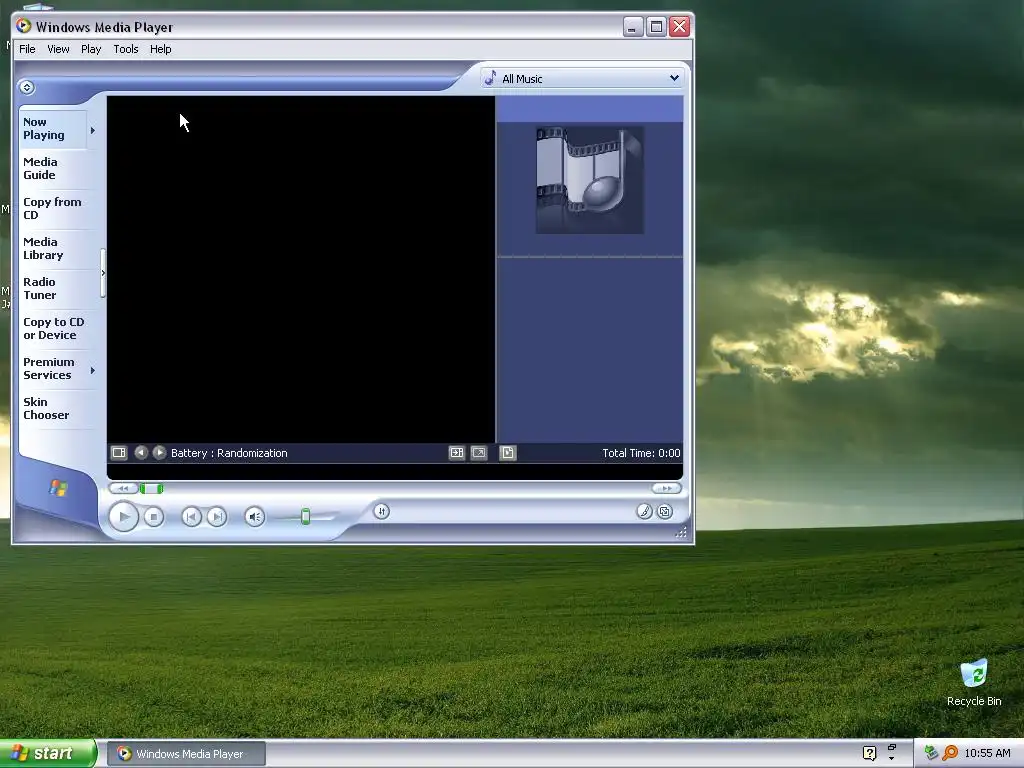Open the Play menu

pos(91,49)
